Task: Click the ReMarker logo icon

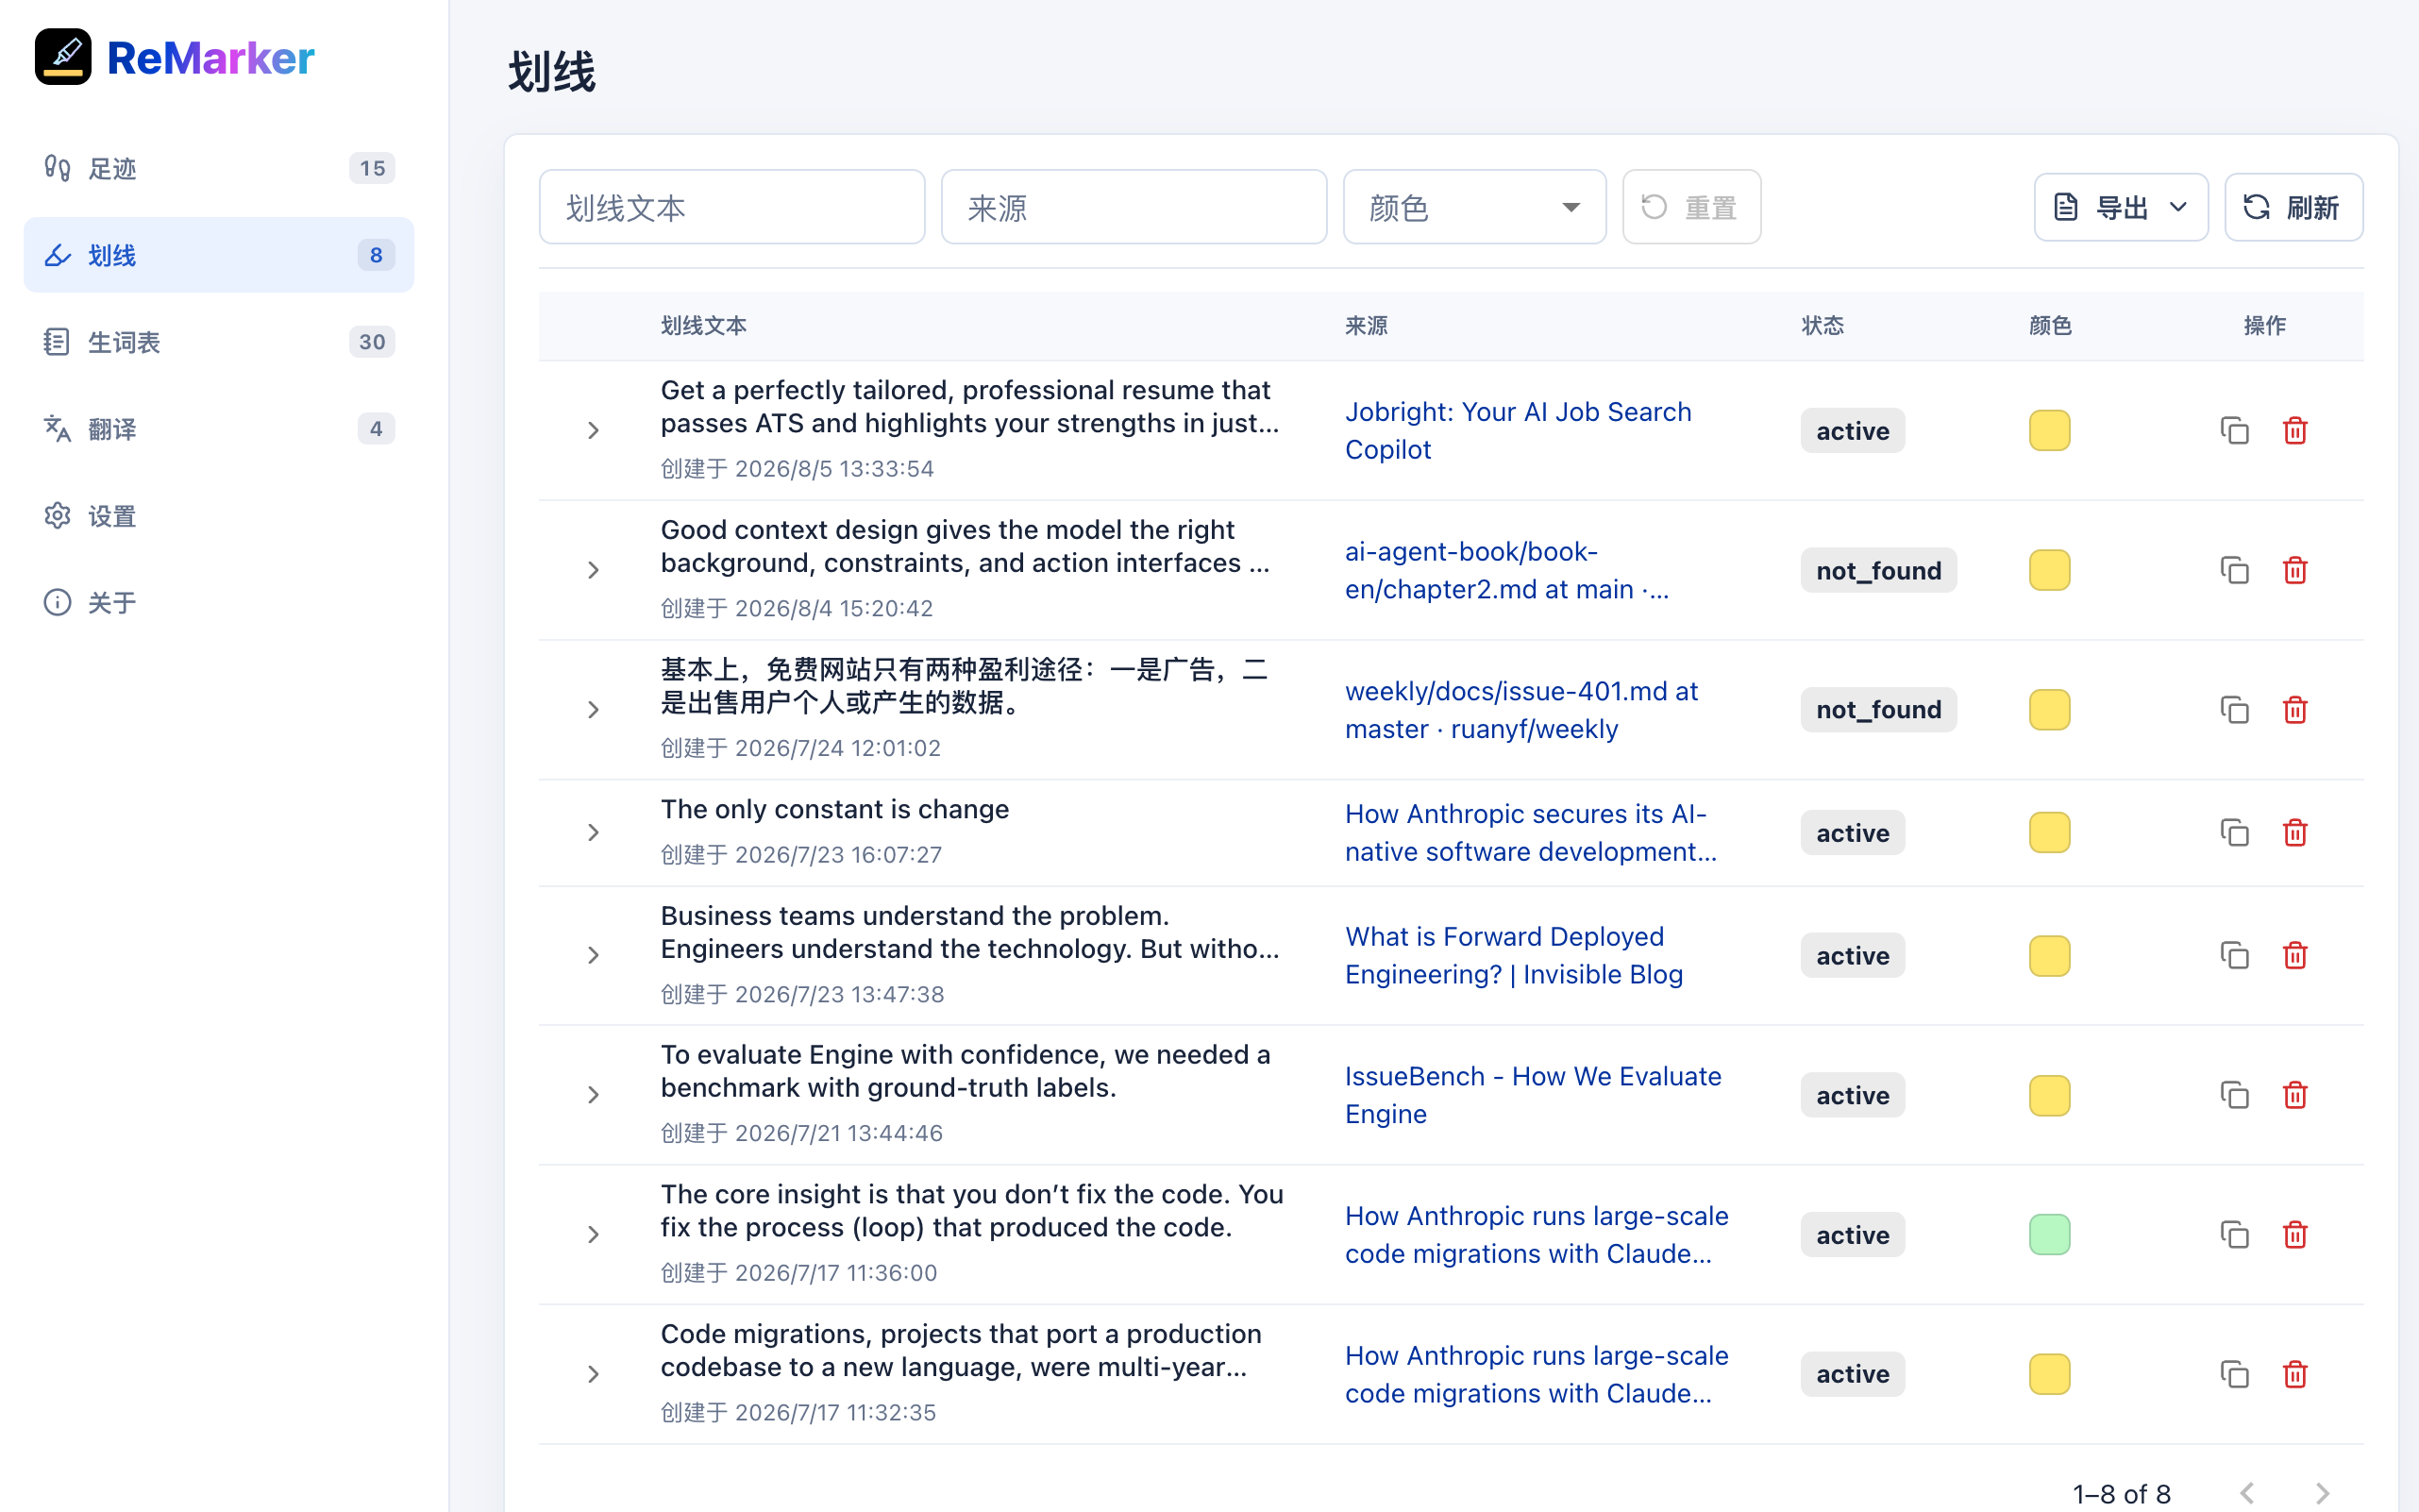Action: tap(63, 57)
